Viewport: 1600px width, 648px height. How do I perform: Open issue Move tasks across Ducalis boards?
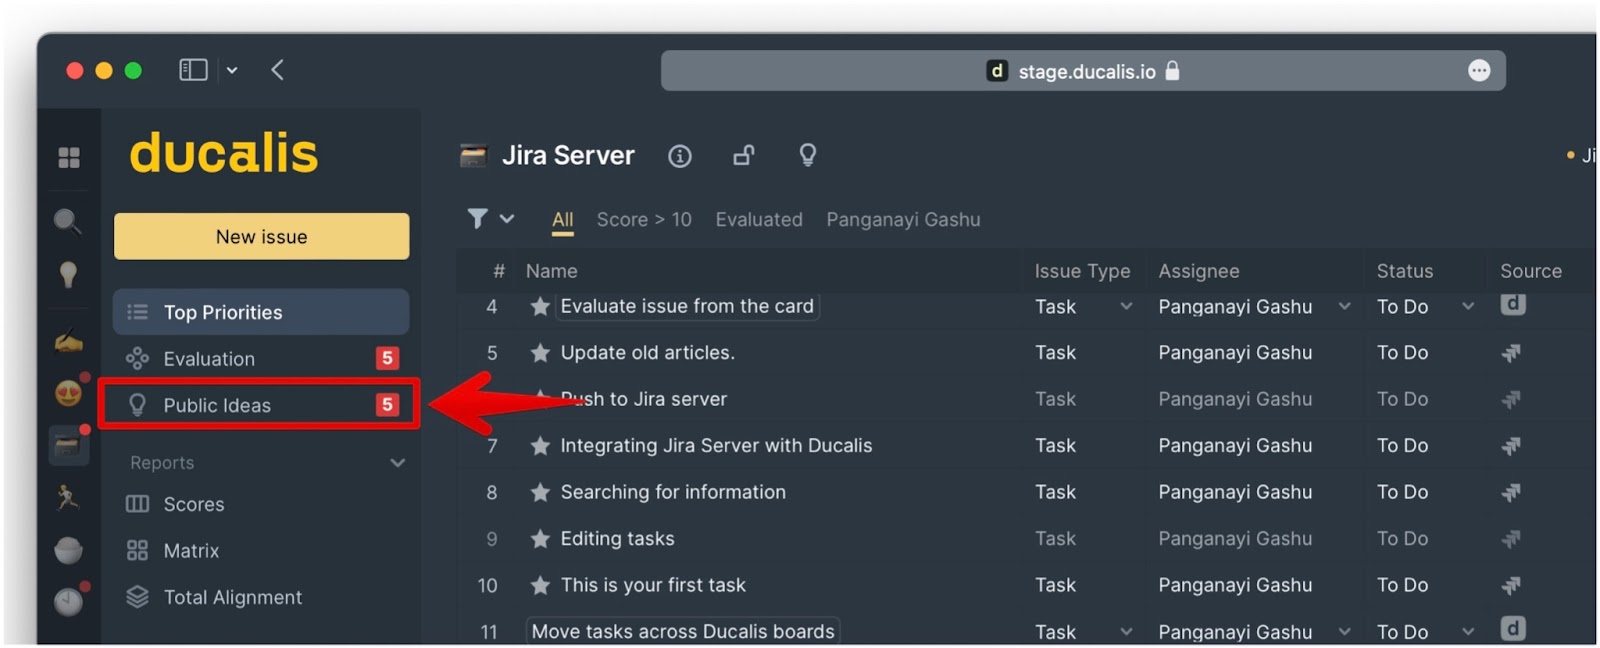(683, 631)
